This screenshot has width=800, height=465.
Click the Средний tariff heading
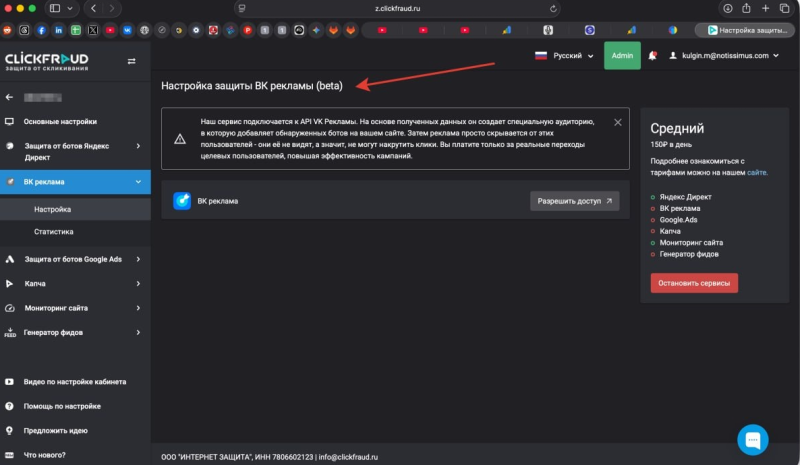pos(677,128)
